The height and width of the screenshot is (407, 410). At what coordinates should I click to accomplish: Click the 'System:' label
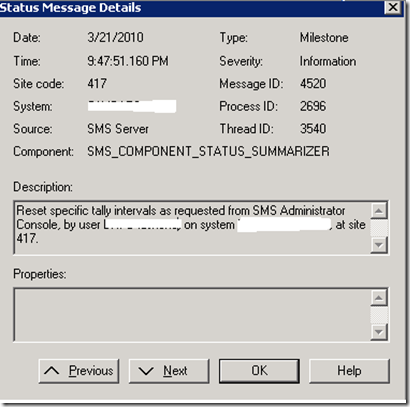pyautogui.click(x=33, y=106)
